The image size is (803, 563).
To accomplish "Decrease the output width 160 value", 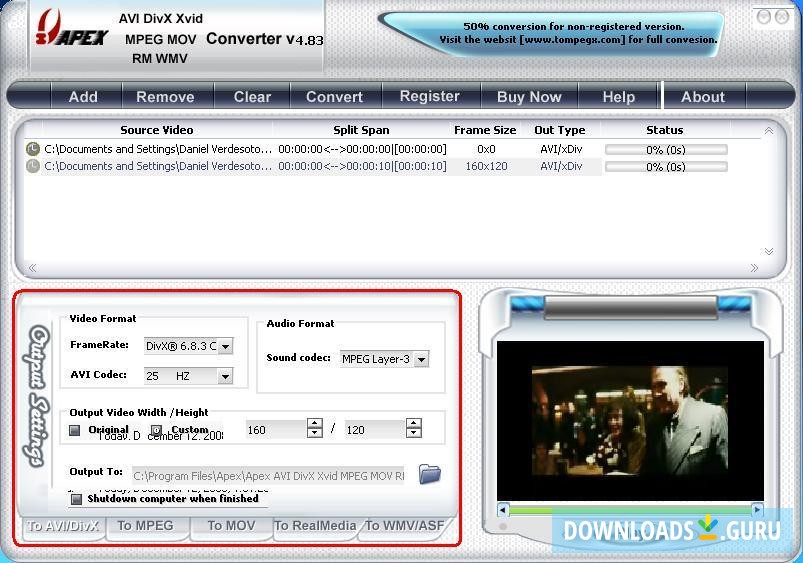I will [x=314, y=433].
